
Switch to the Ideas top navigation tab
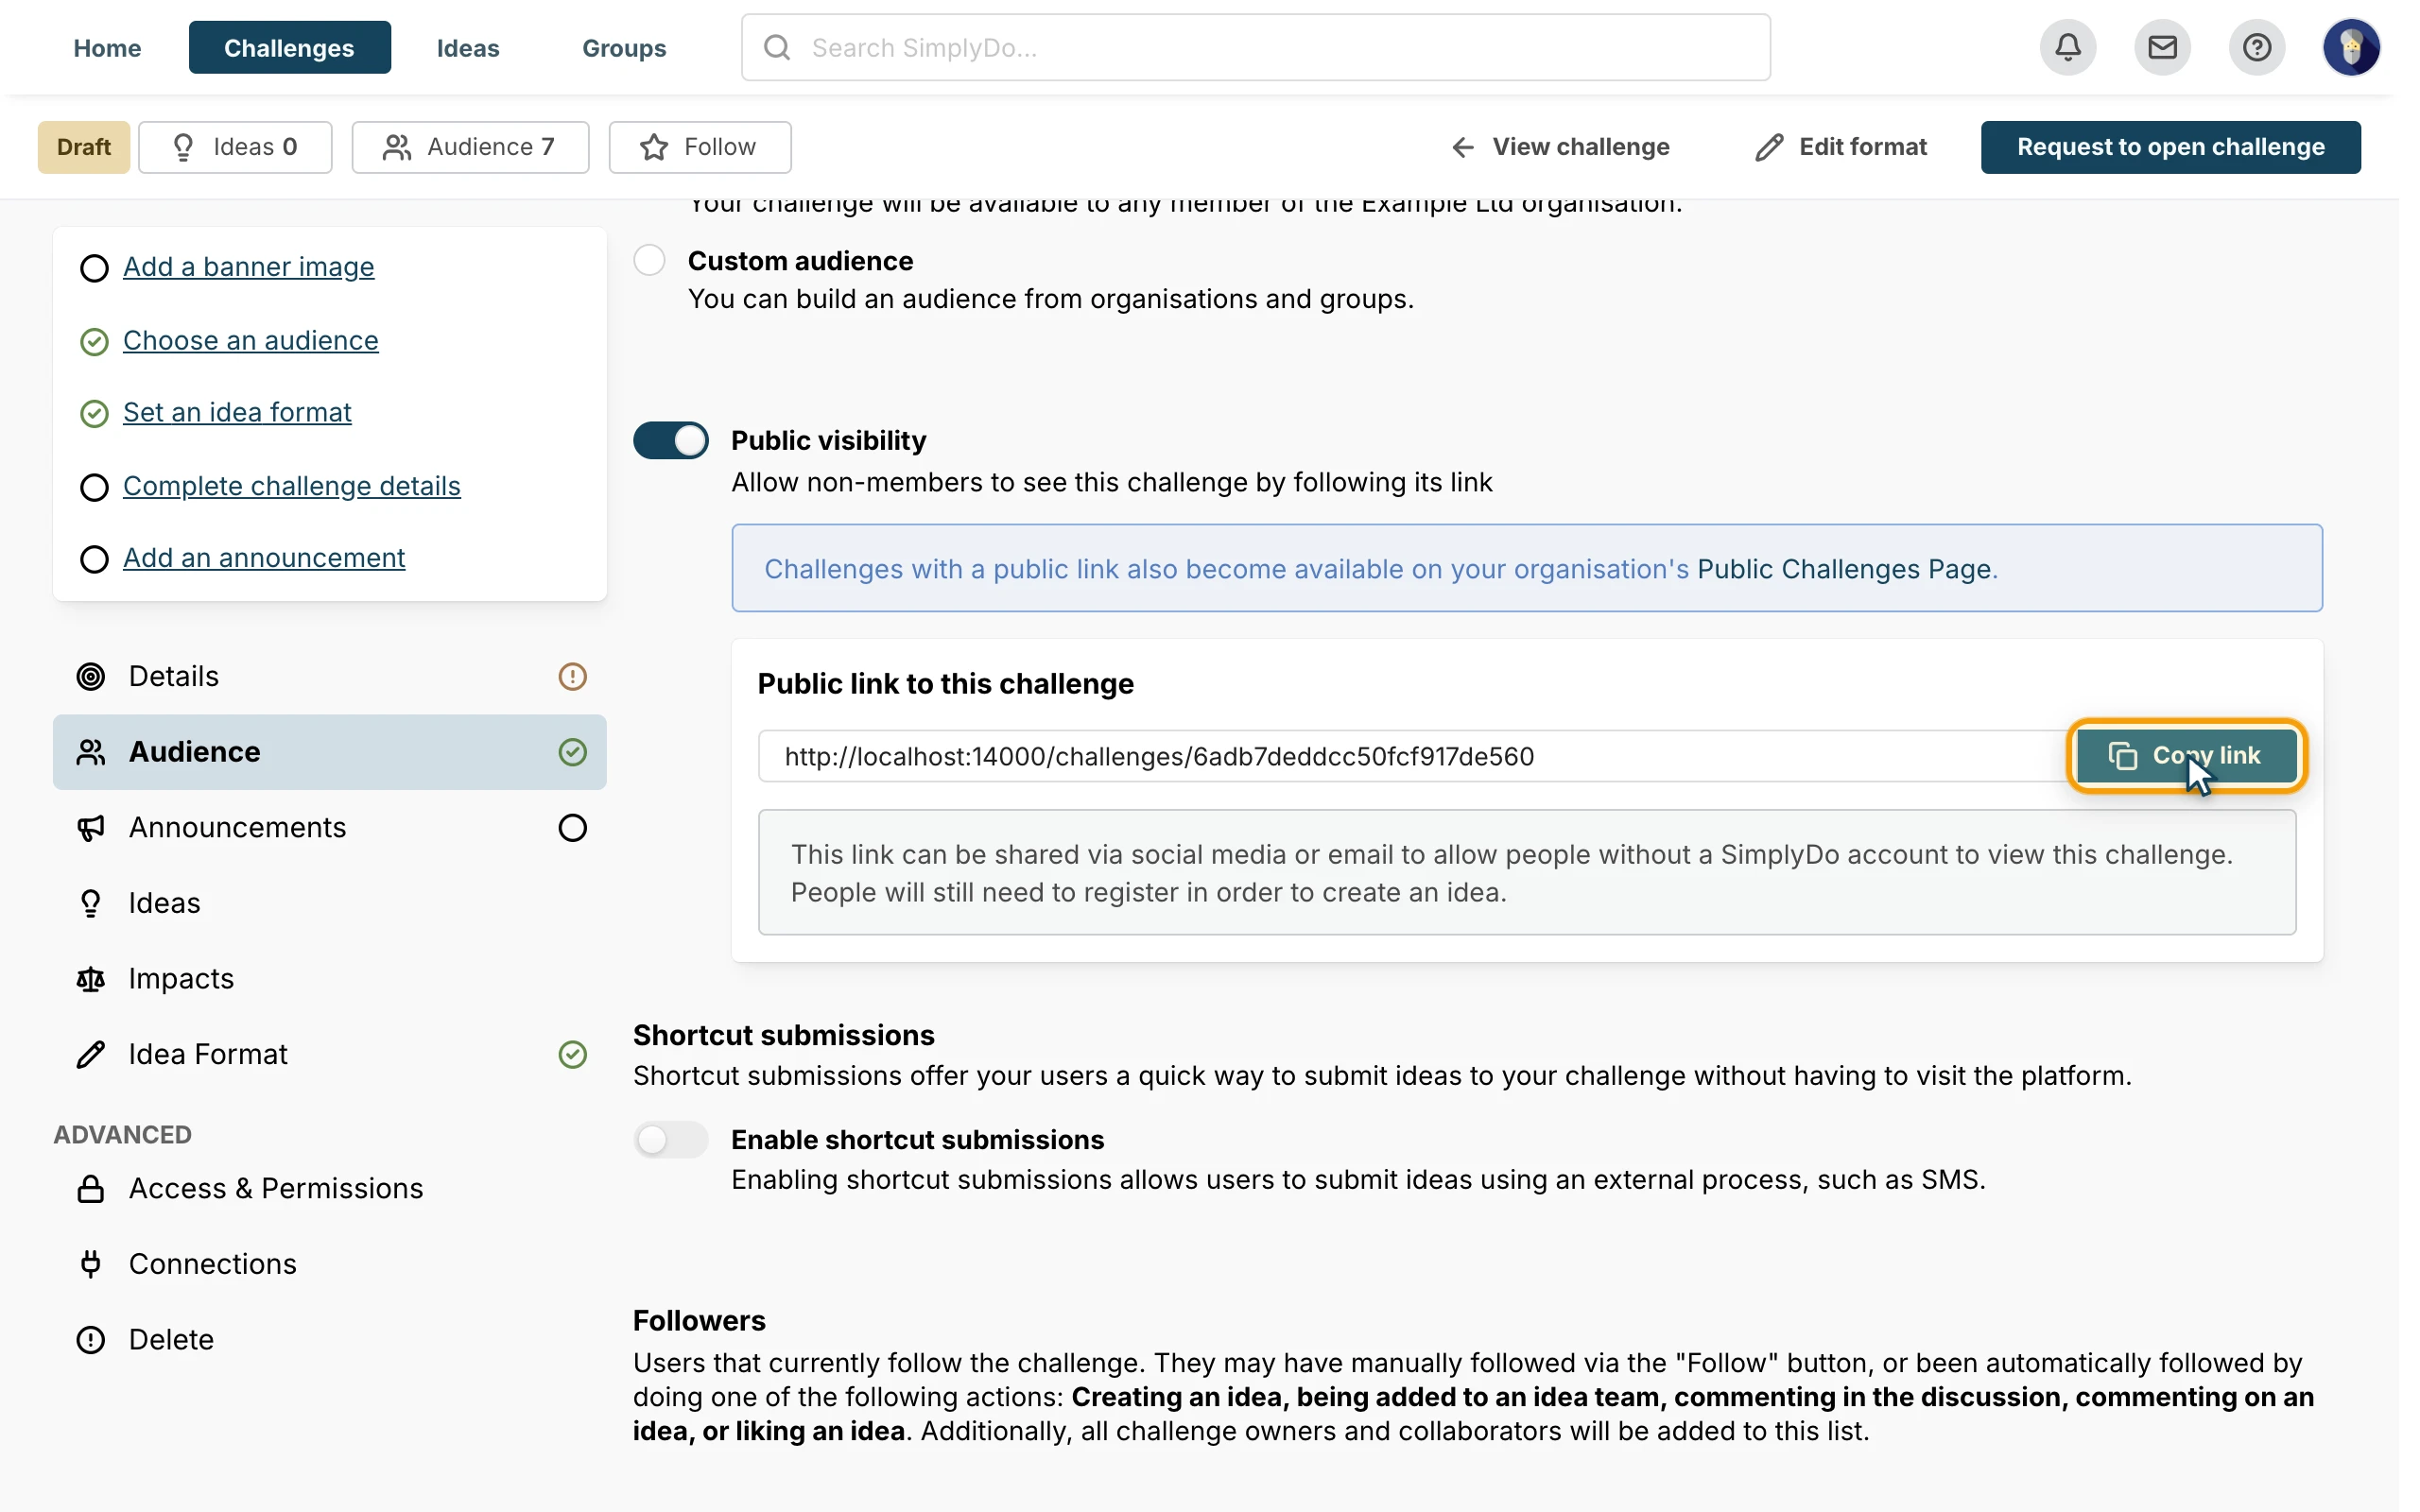[x=468, y=47]
